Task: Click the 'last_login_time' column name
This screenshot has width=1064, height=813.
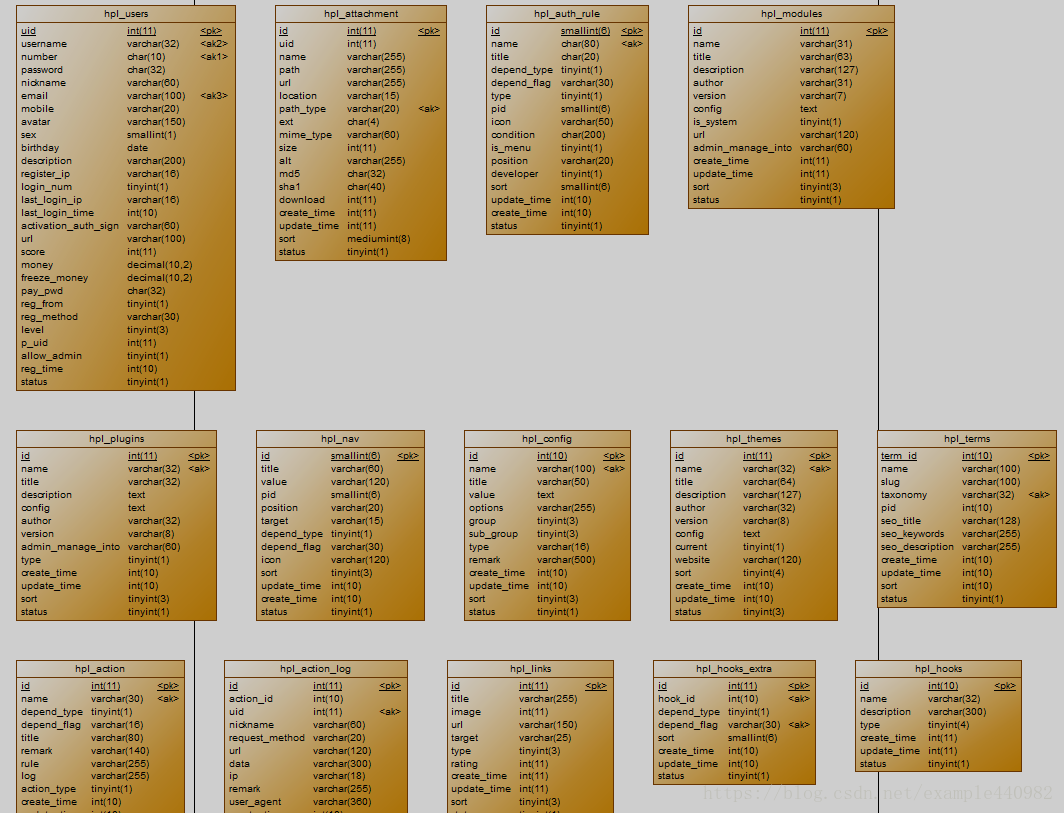Action: click(x=58, y=212)
